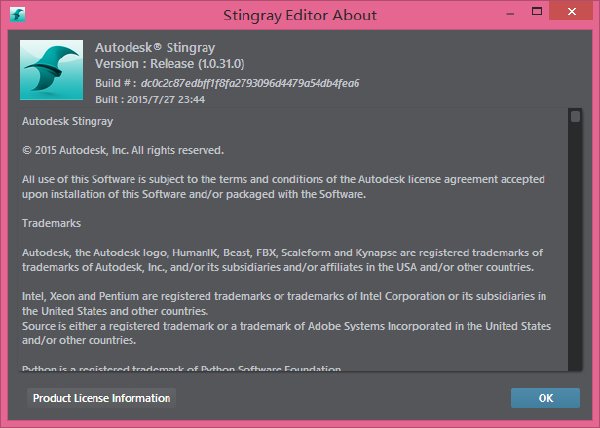Click the line starting 'Intel, Xeon and Pentium'
The height and width of the screenshot is (428, 600).
coord(284,296)
